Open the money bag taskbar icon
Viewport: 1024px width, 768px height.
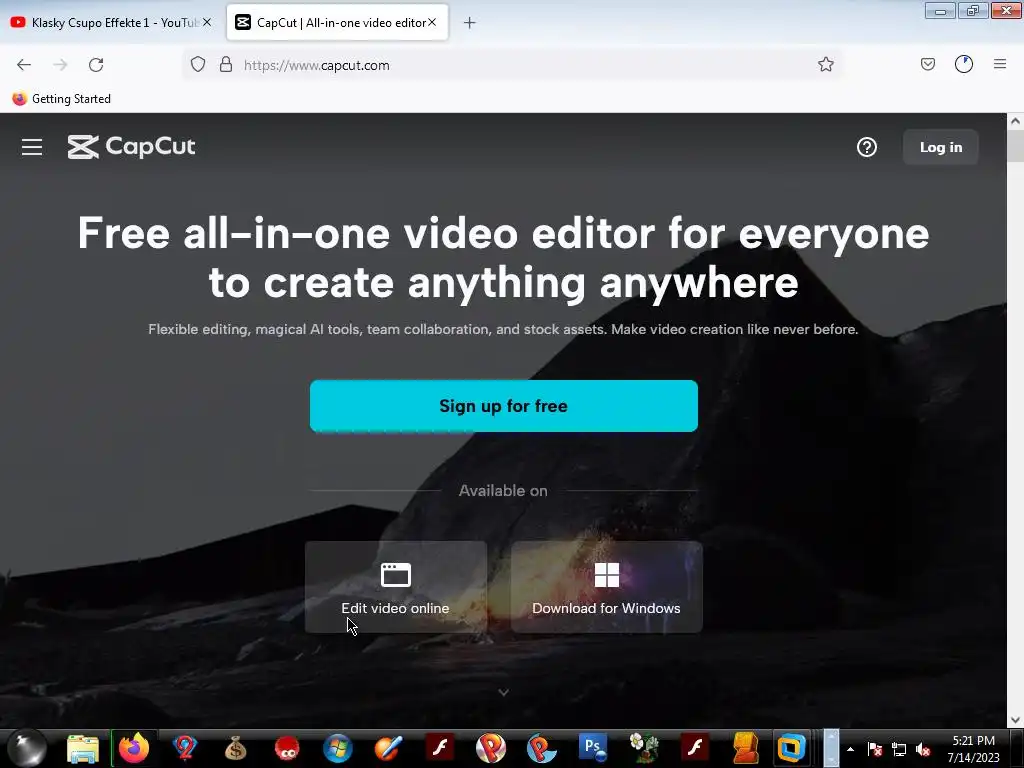236,748
